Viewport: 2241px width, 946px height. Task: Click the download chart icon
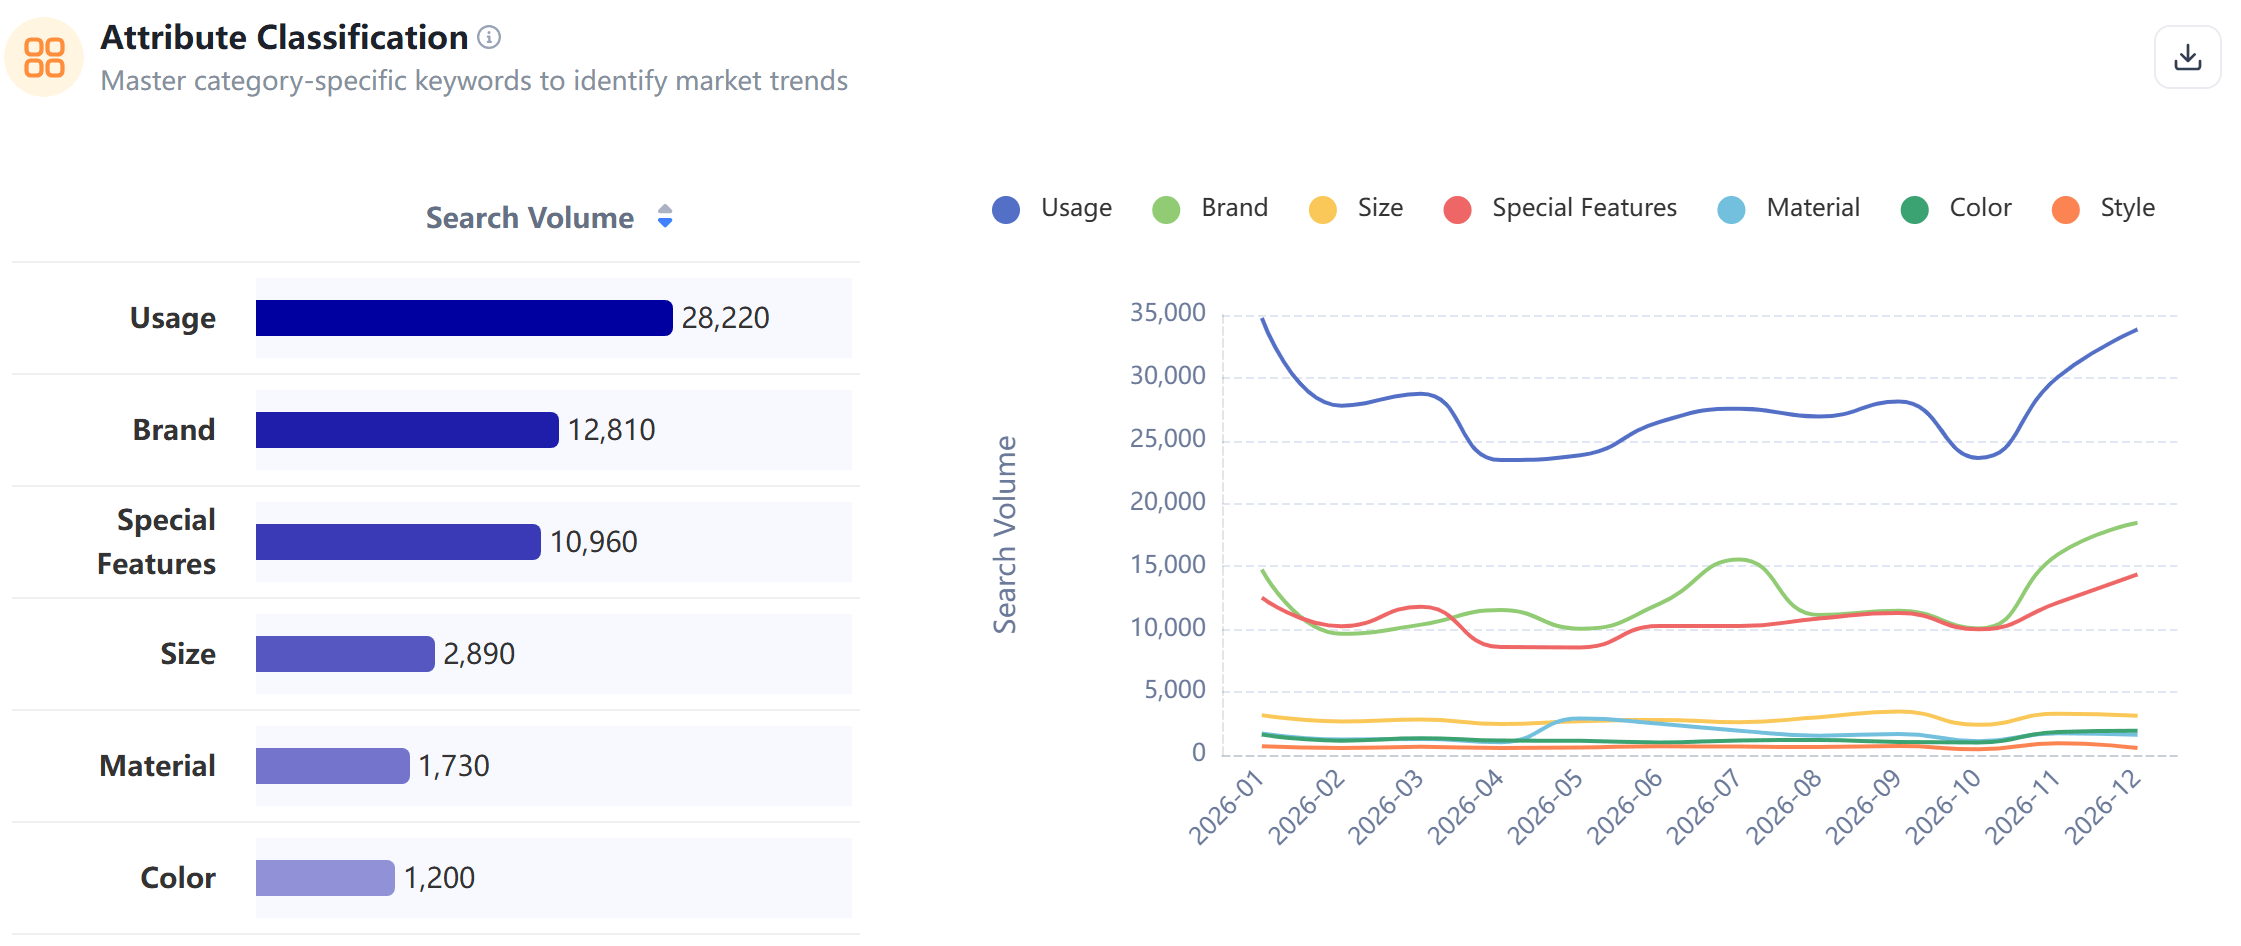pyautogui.click(x=2187, y=58)
